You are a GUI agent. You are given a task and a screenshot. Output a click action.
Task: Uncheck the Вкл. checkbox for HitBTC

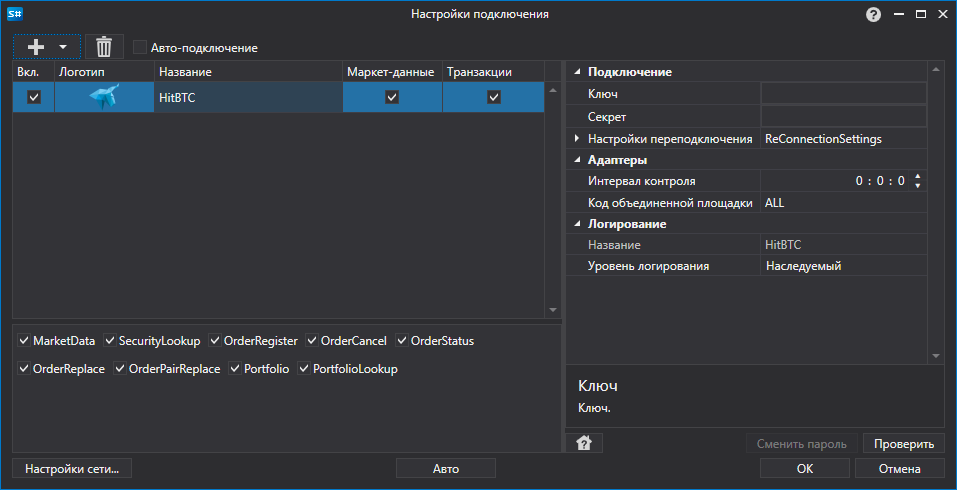(34, 97)
